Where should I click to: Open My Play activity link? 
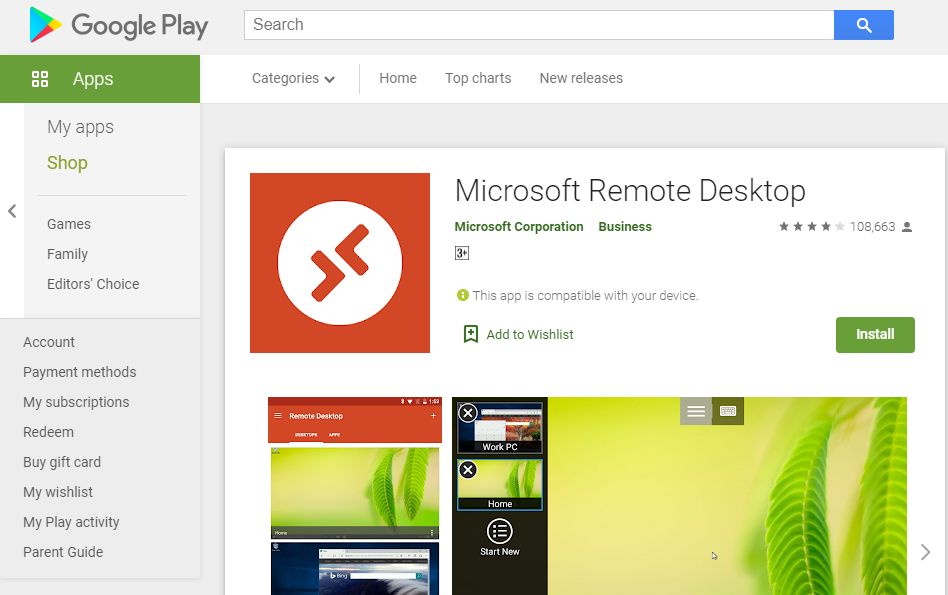[71, 522]
